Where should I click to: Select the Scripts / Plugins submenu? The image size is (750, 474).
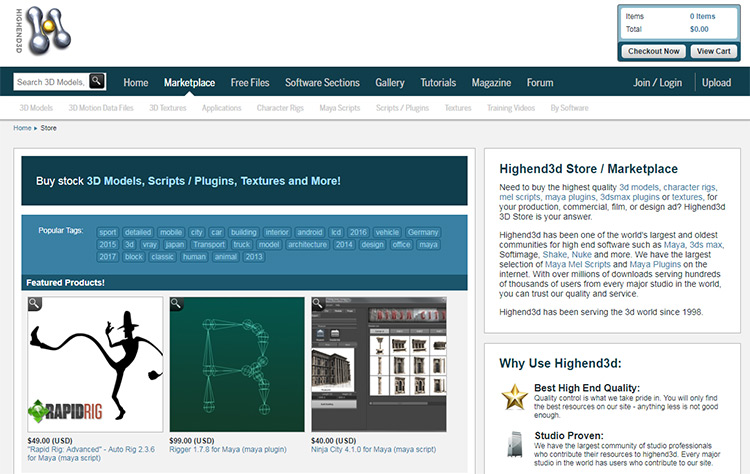402,108
